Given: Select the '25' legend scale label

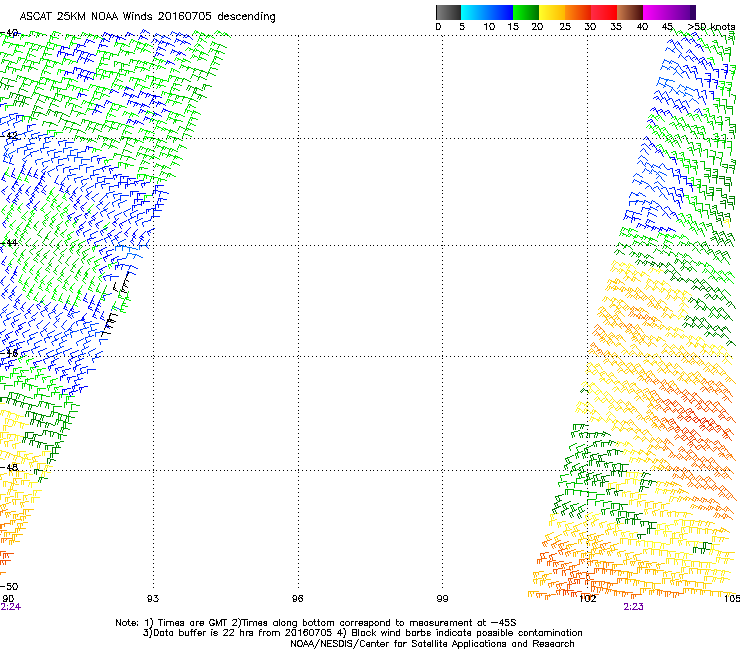Looking at the screenshot, I should (x=565, y=27).
